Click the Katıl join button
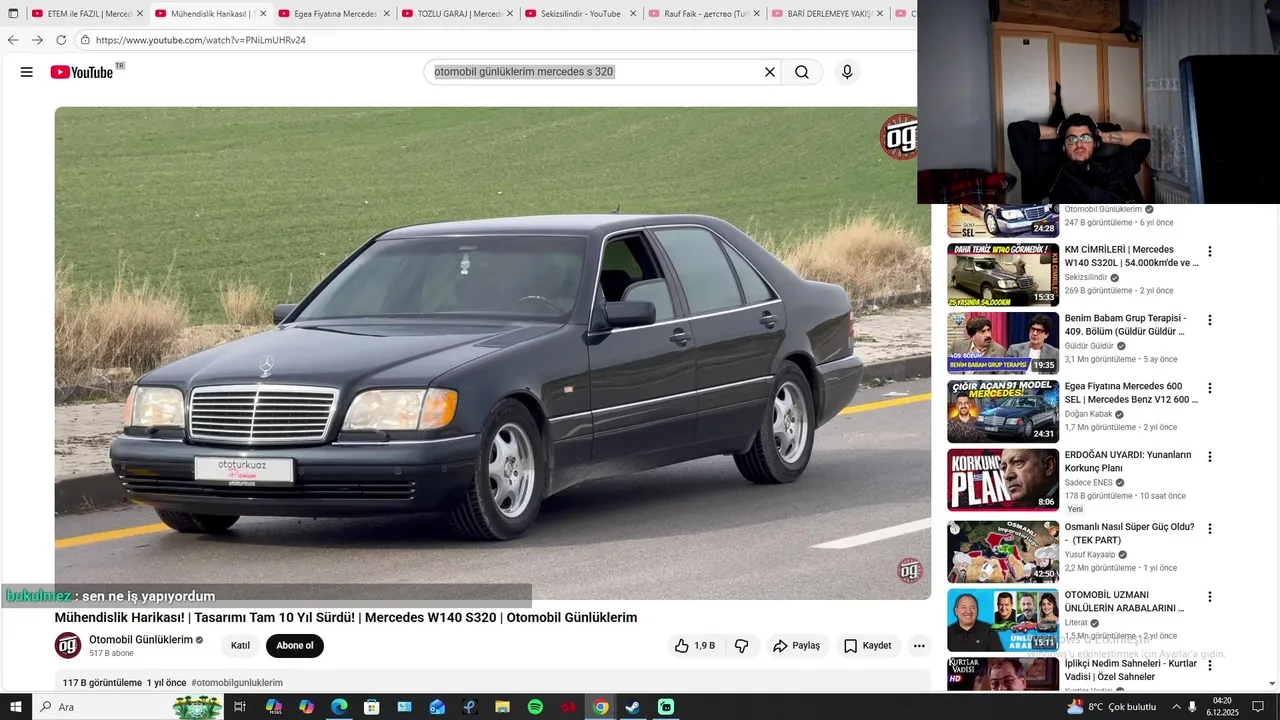This screenshot has width=1280, height=720. 240,646
